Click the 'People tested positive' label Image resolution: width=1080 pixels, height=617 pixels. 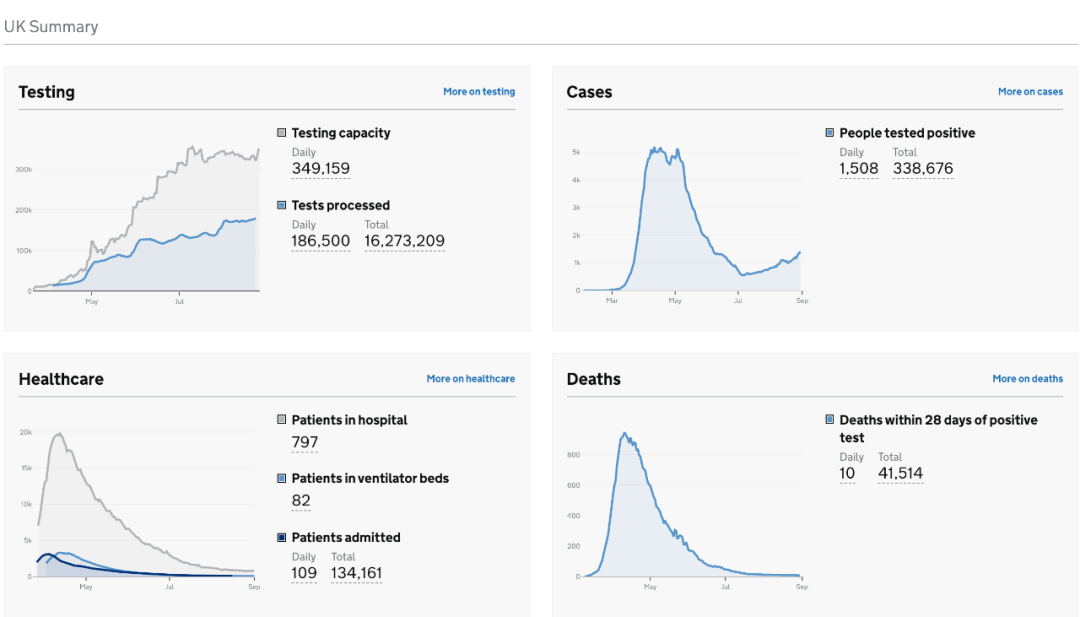[x=907, y=133]
